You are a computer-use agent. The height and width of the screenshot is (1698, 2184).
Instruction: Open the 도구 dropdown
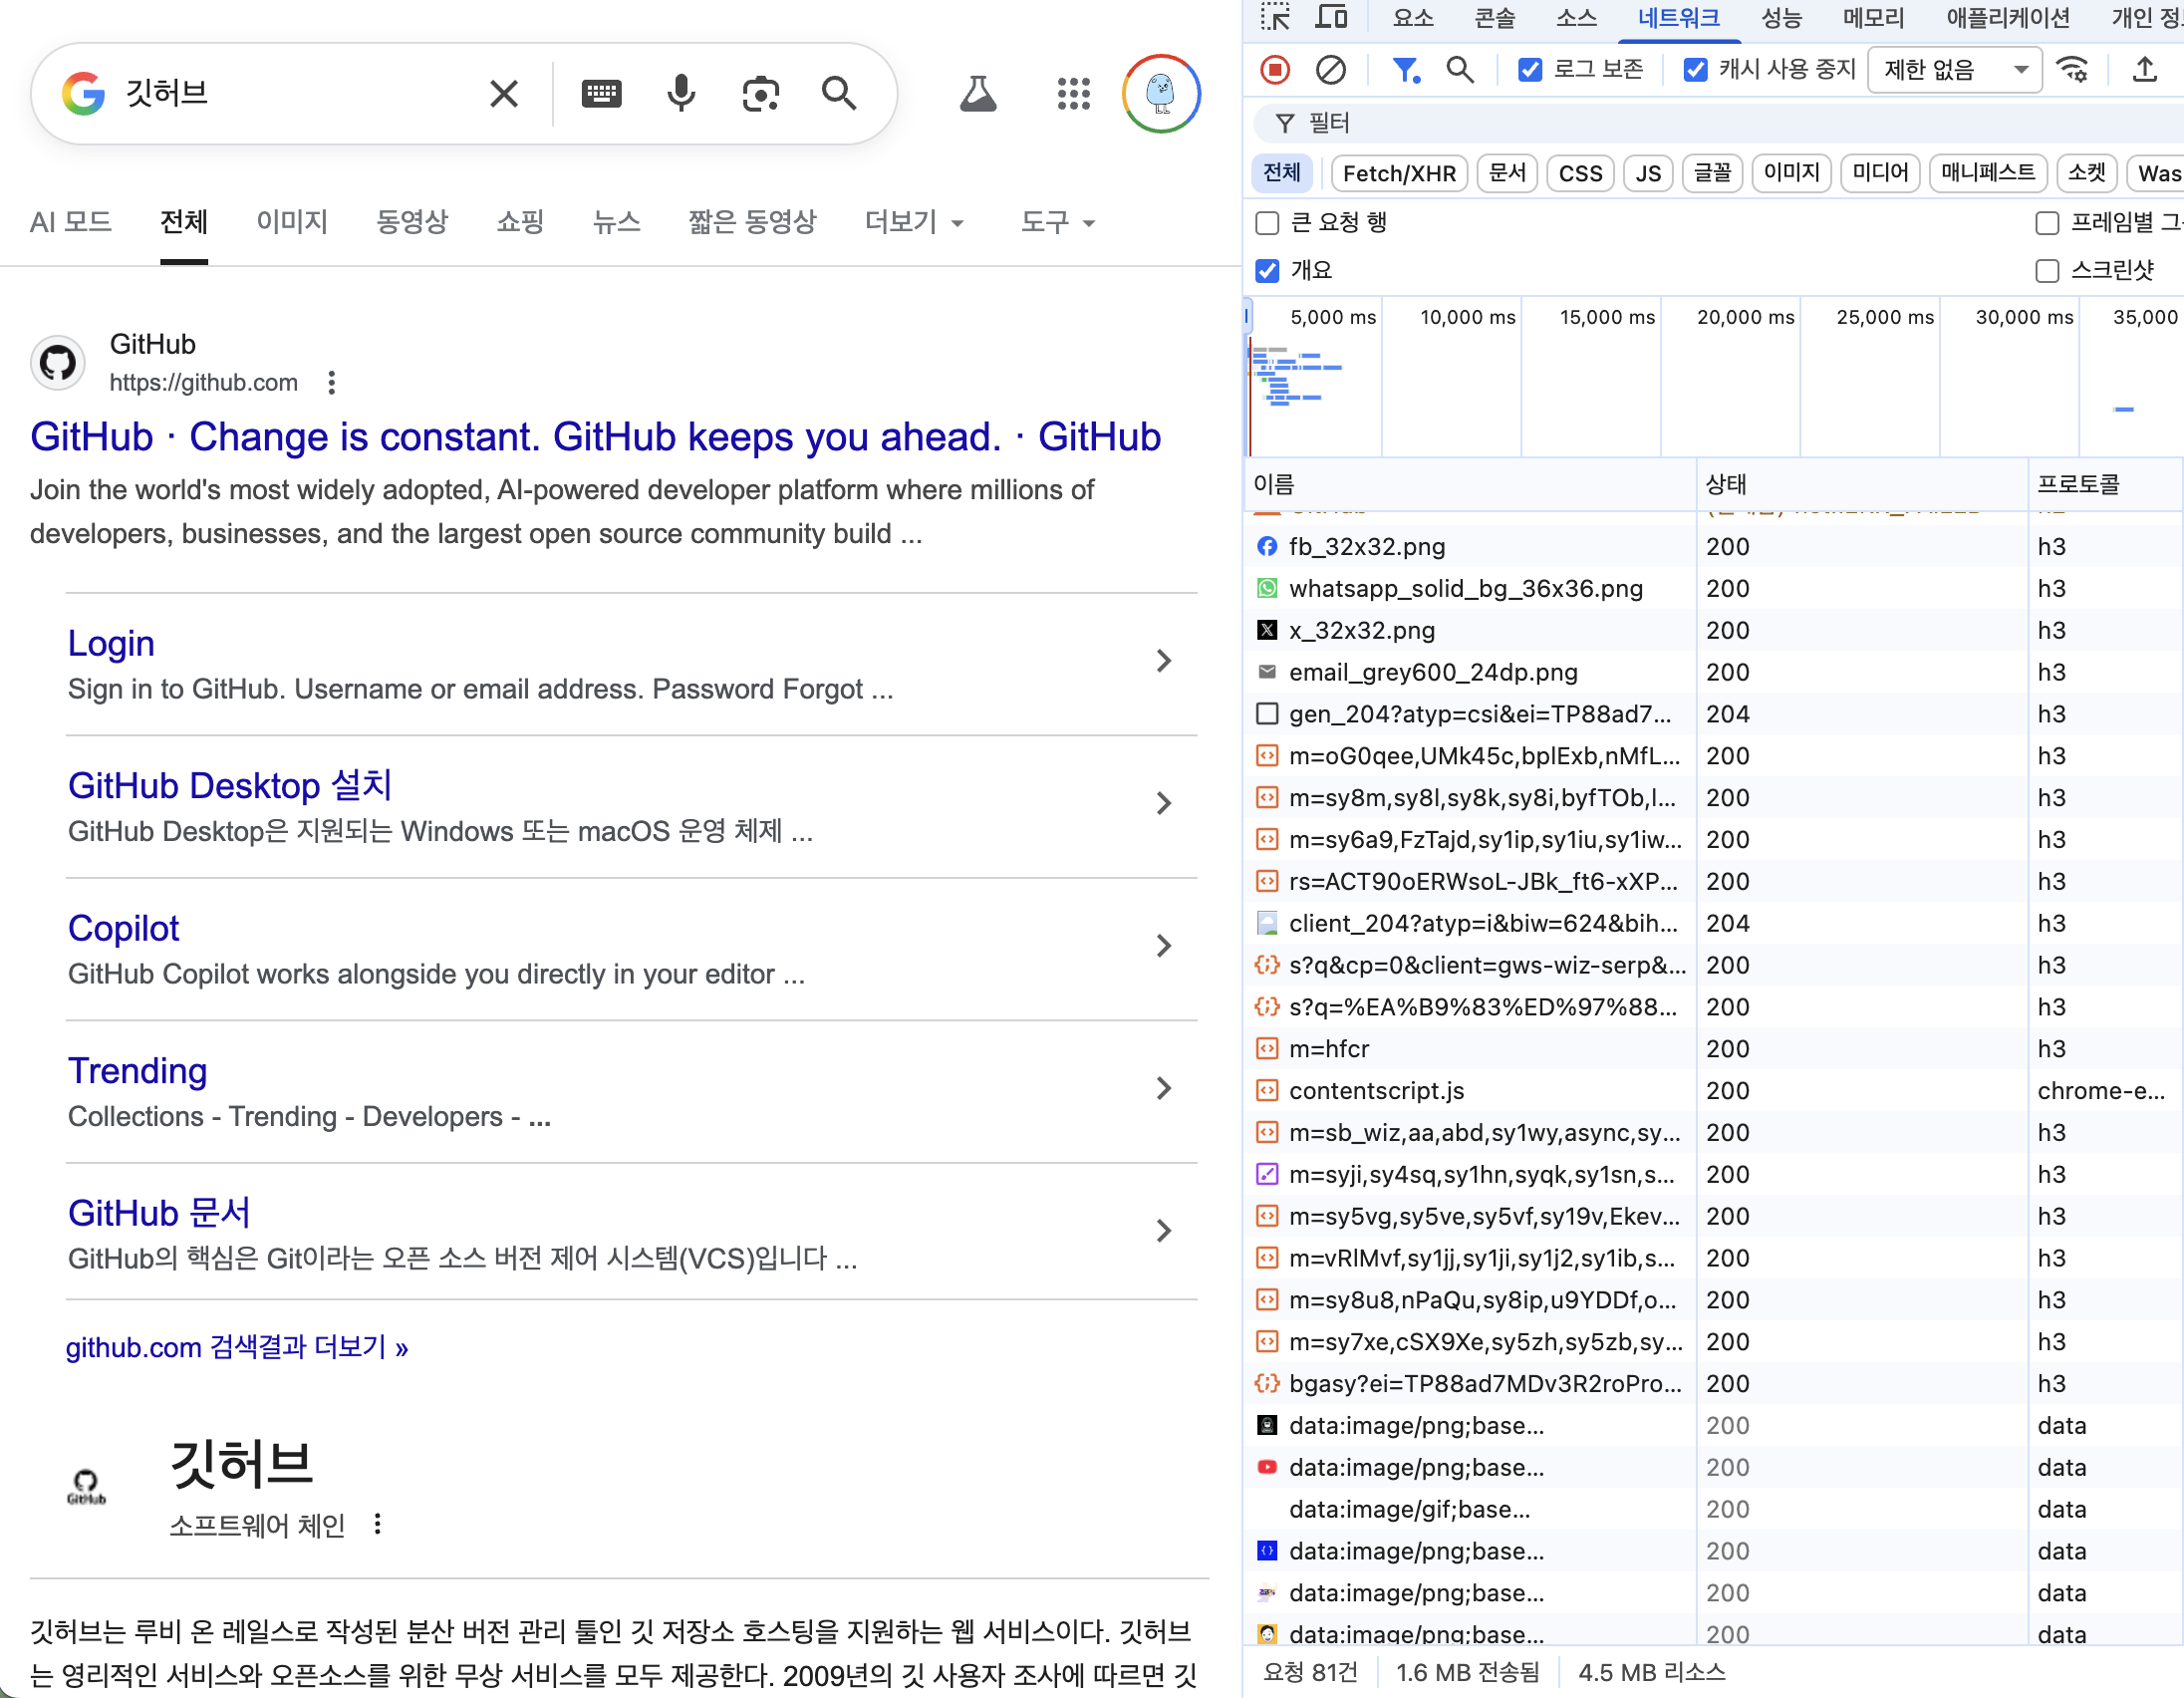pos(1056,222)
